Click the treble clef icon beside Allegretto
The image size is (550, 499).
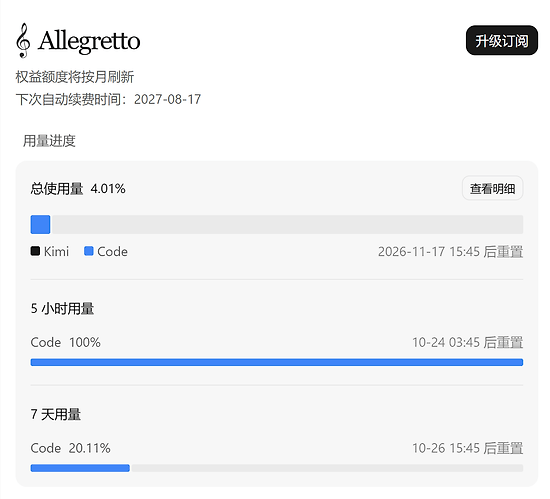click(23, 40)
